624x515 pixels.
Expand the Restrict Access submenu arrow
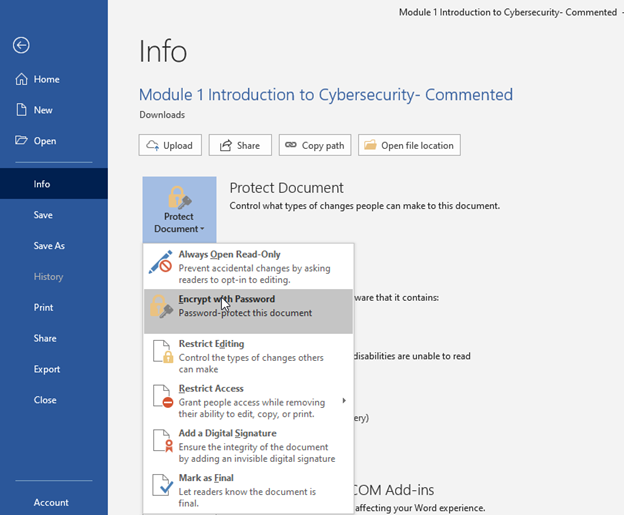[x=344, y=400]
